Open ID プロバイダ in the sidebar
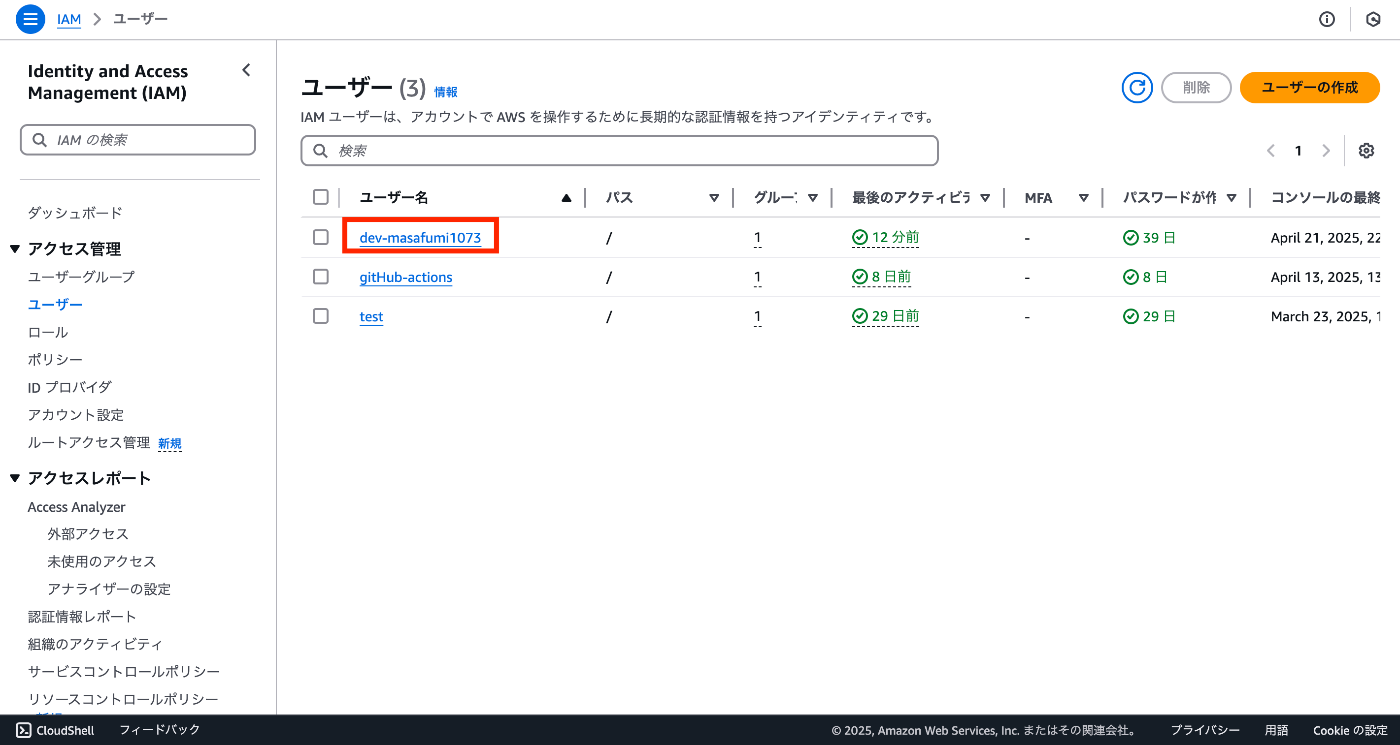This screenshot has height=745, width=1400. coord(70,387)
